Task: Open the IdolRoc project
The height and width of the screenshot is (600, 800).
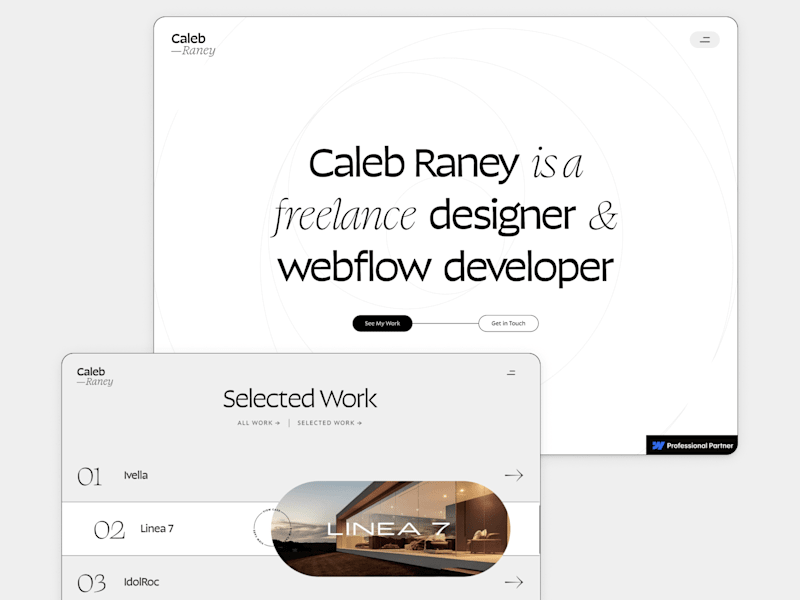Action: [x=141, y=582]
